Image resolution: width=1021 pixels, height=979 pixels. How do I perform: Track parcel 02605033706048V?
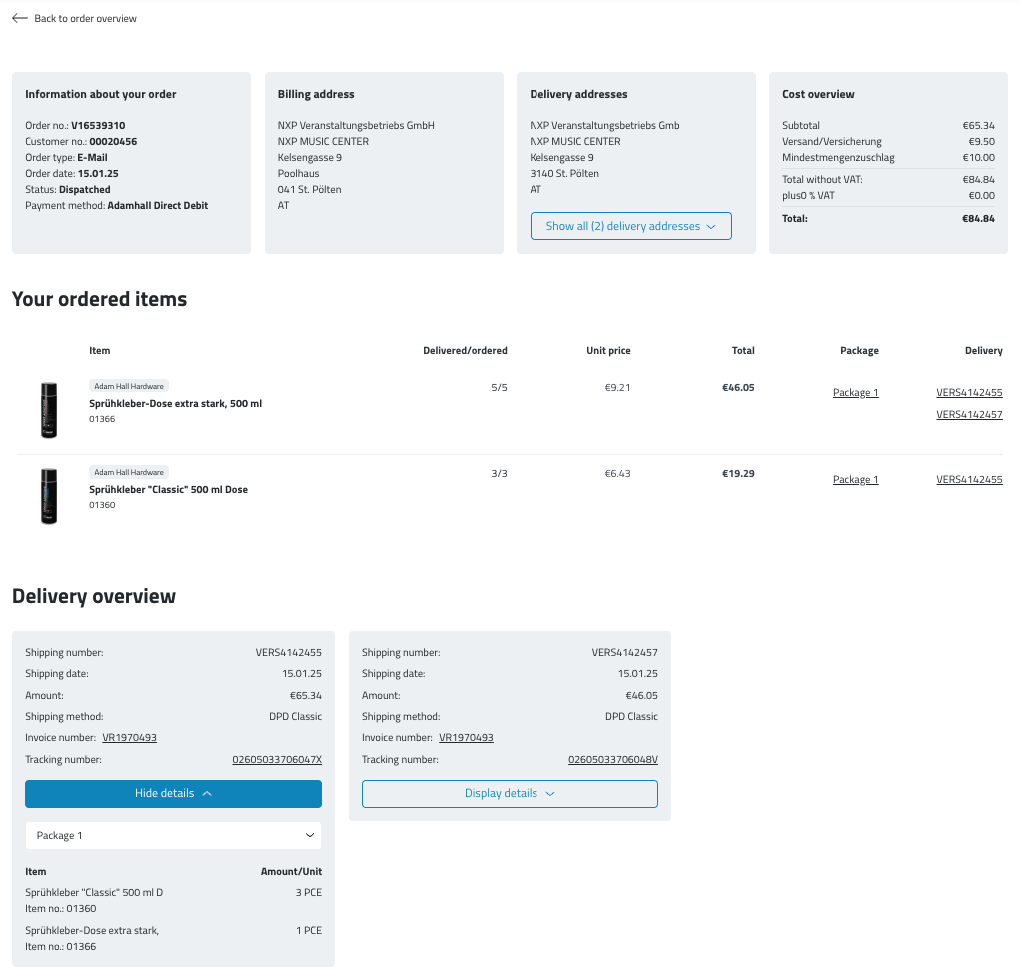click(x=612, y=760)
